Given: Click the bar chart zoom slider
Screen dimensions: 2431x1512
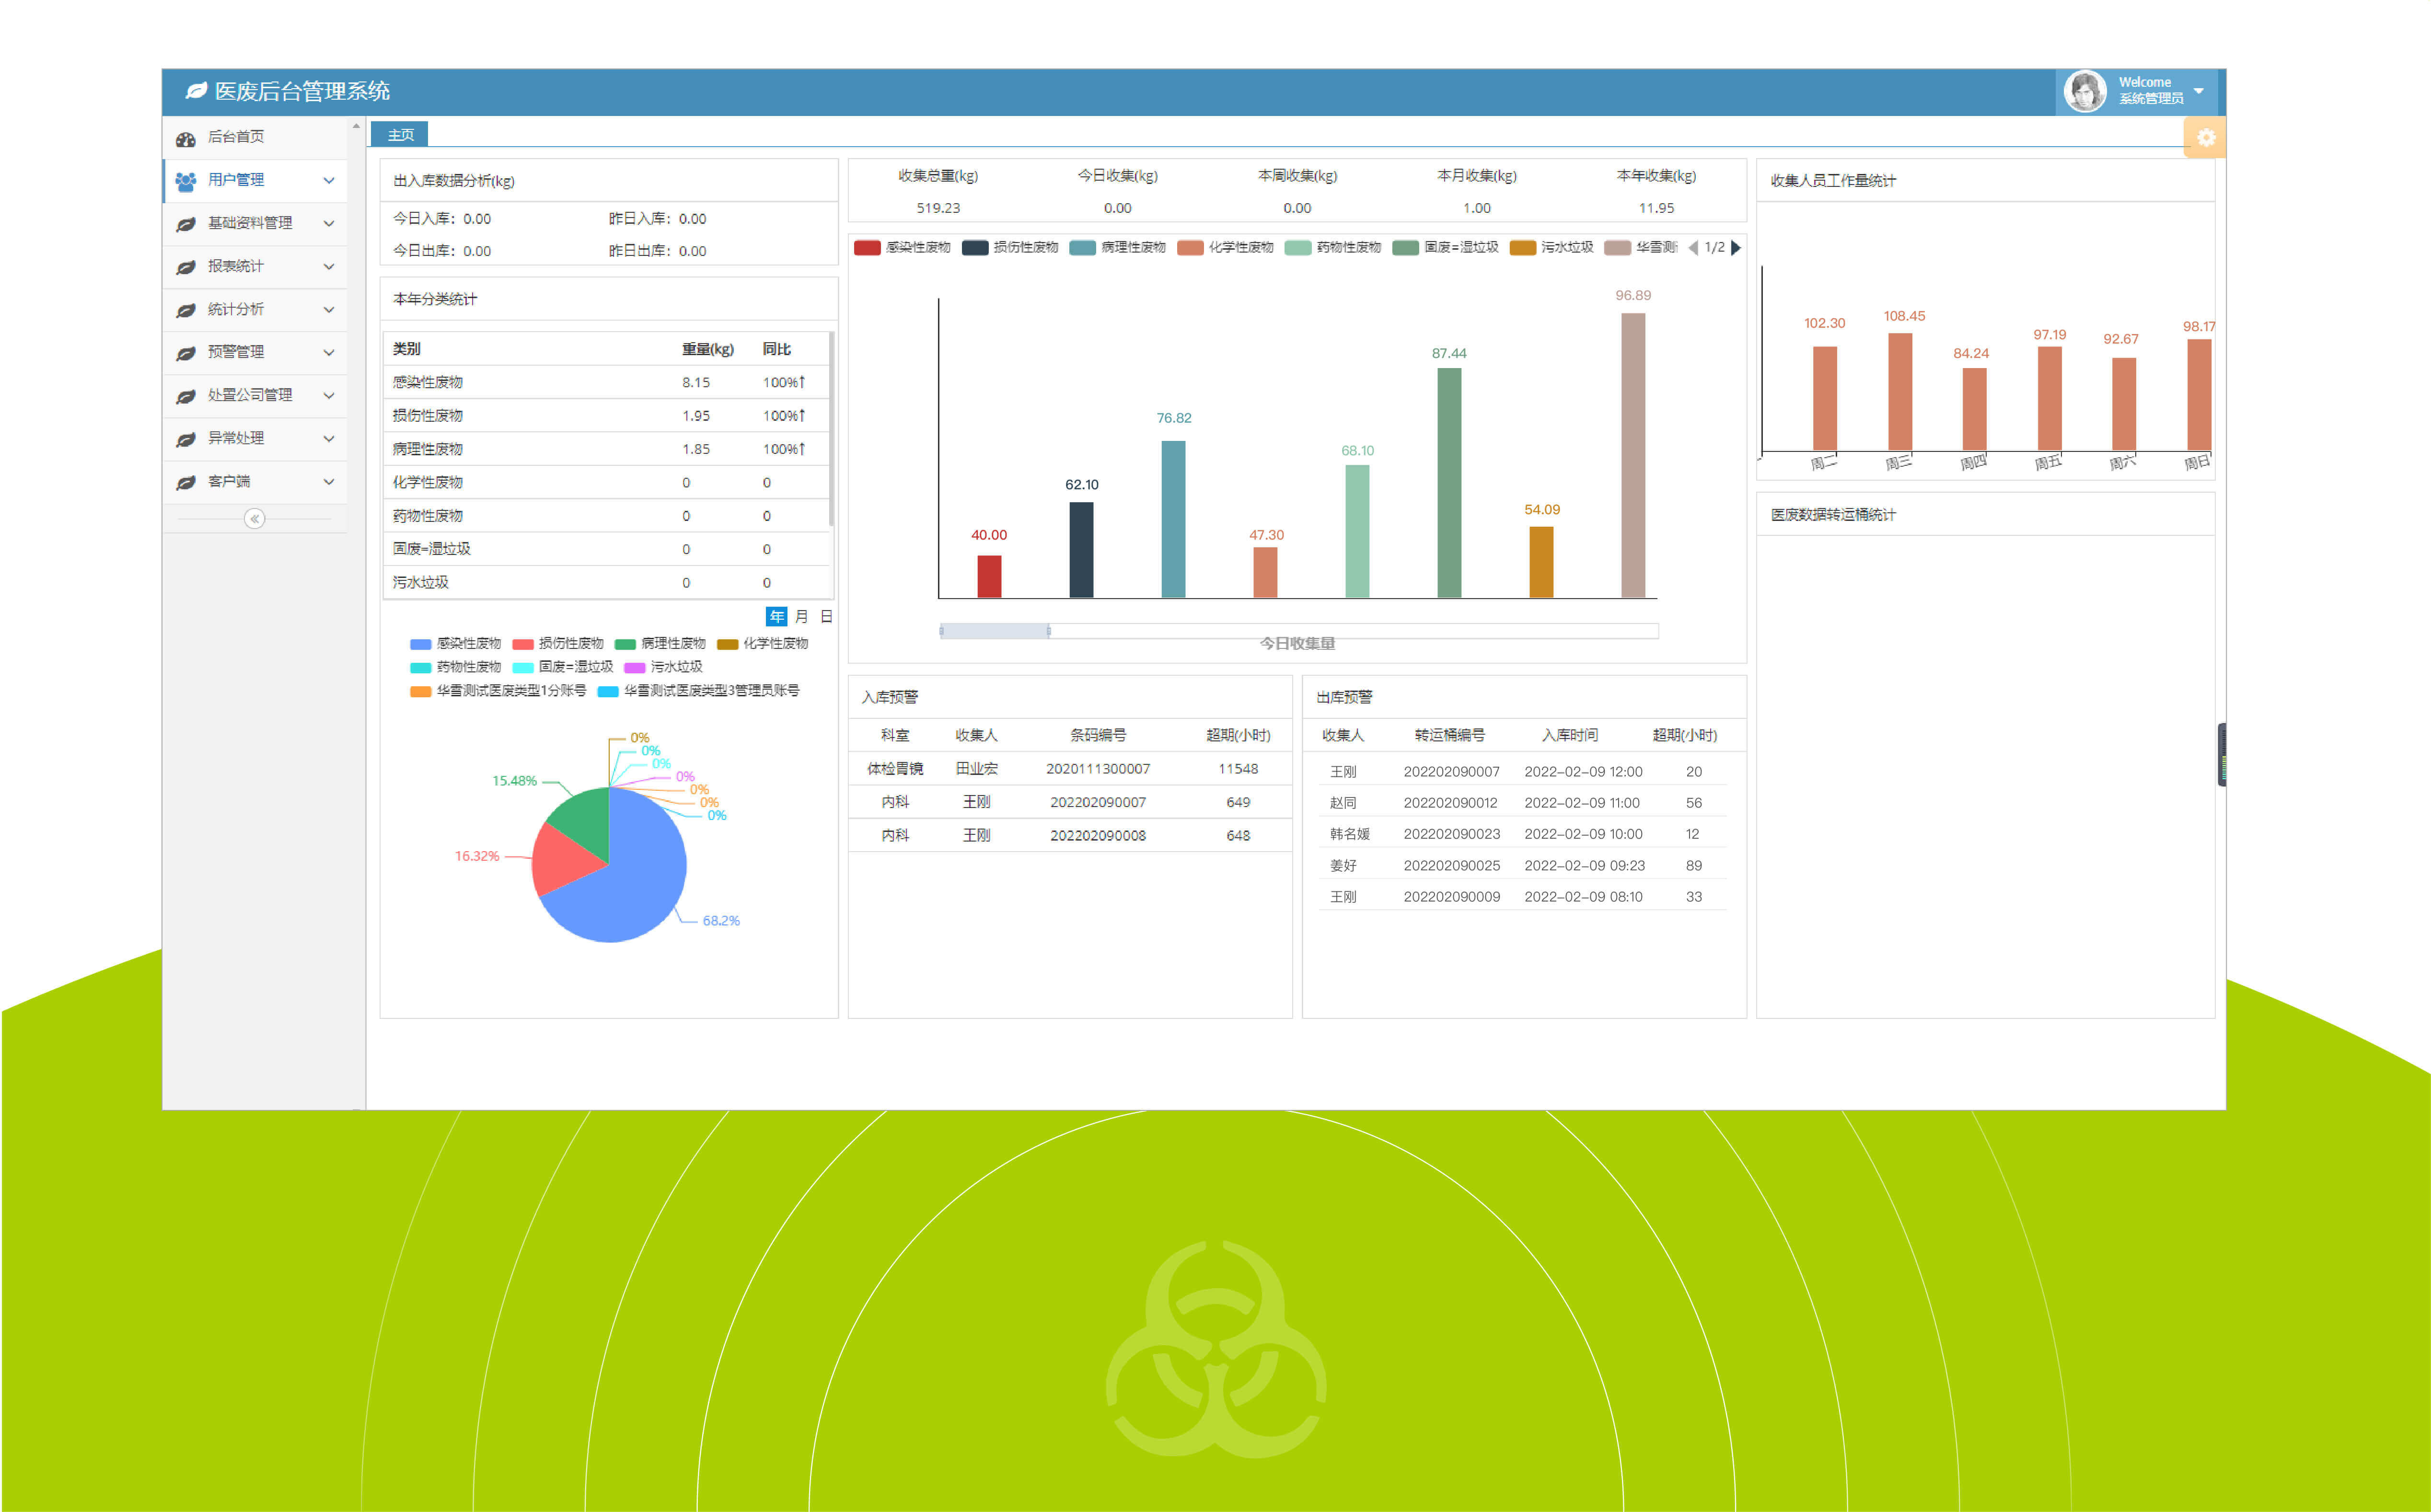Looking at the screenshot, I should (1298, 630).
